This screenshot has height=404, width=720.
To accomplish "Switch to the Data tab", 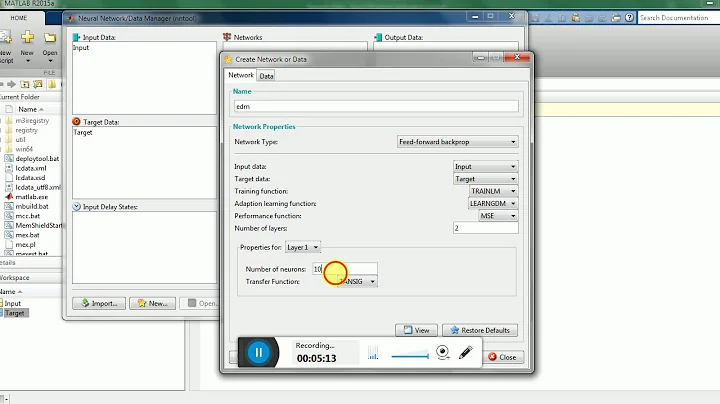I will (x=266, y=76).
